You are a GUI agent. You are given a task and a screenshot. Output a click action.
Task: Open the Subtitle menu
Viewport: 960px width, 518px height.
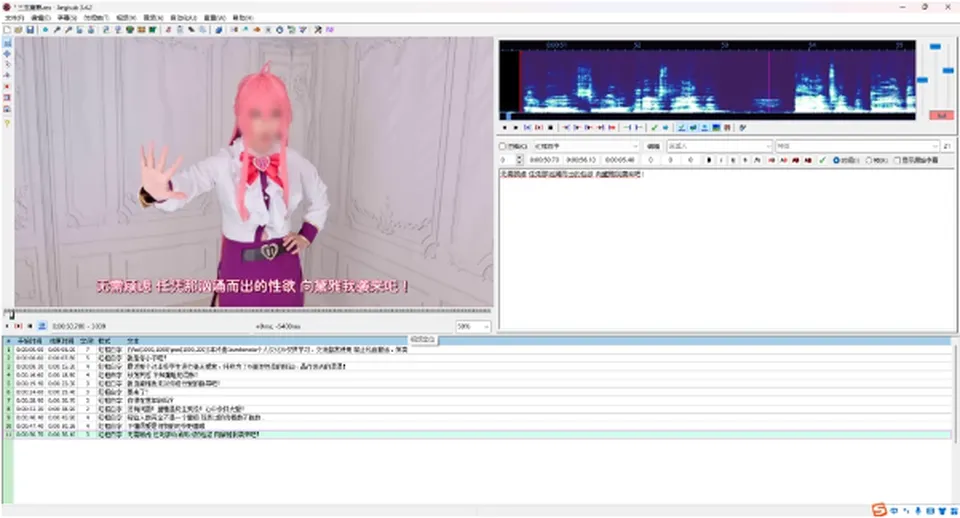point(67,18)
